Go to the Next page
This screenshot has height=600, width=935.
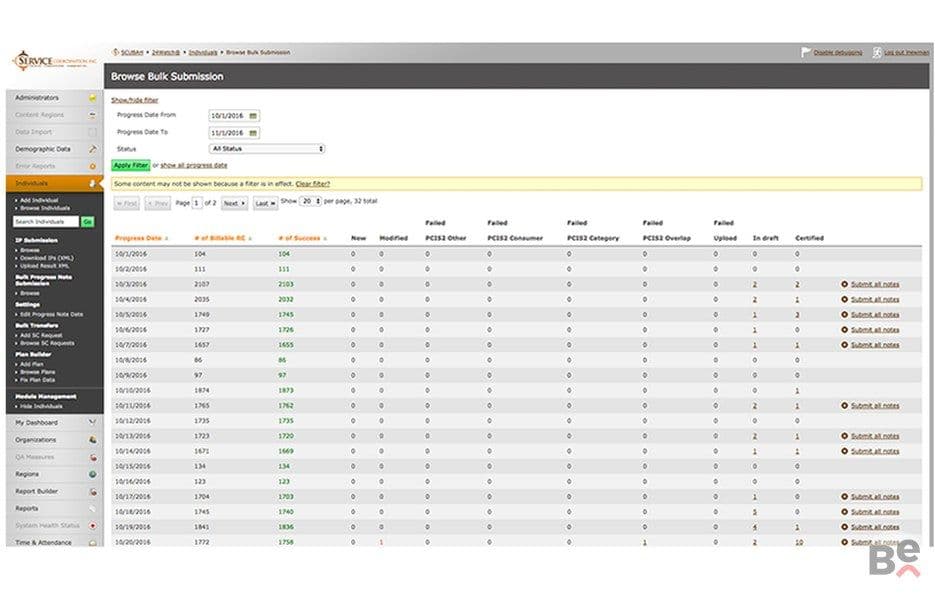coord(234,203)
